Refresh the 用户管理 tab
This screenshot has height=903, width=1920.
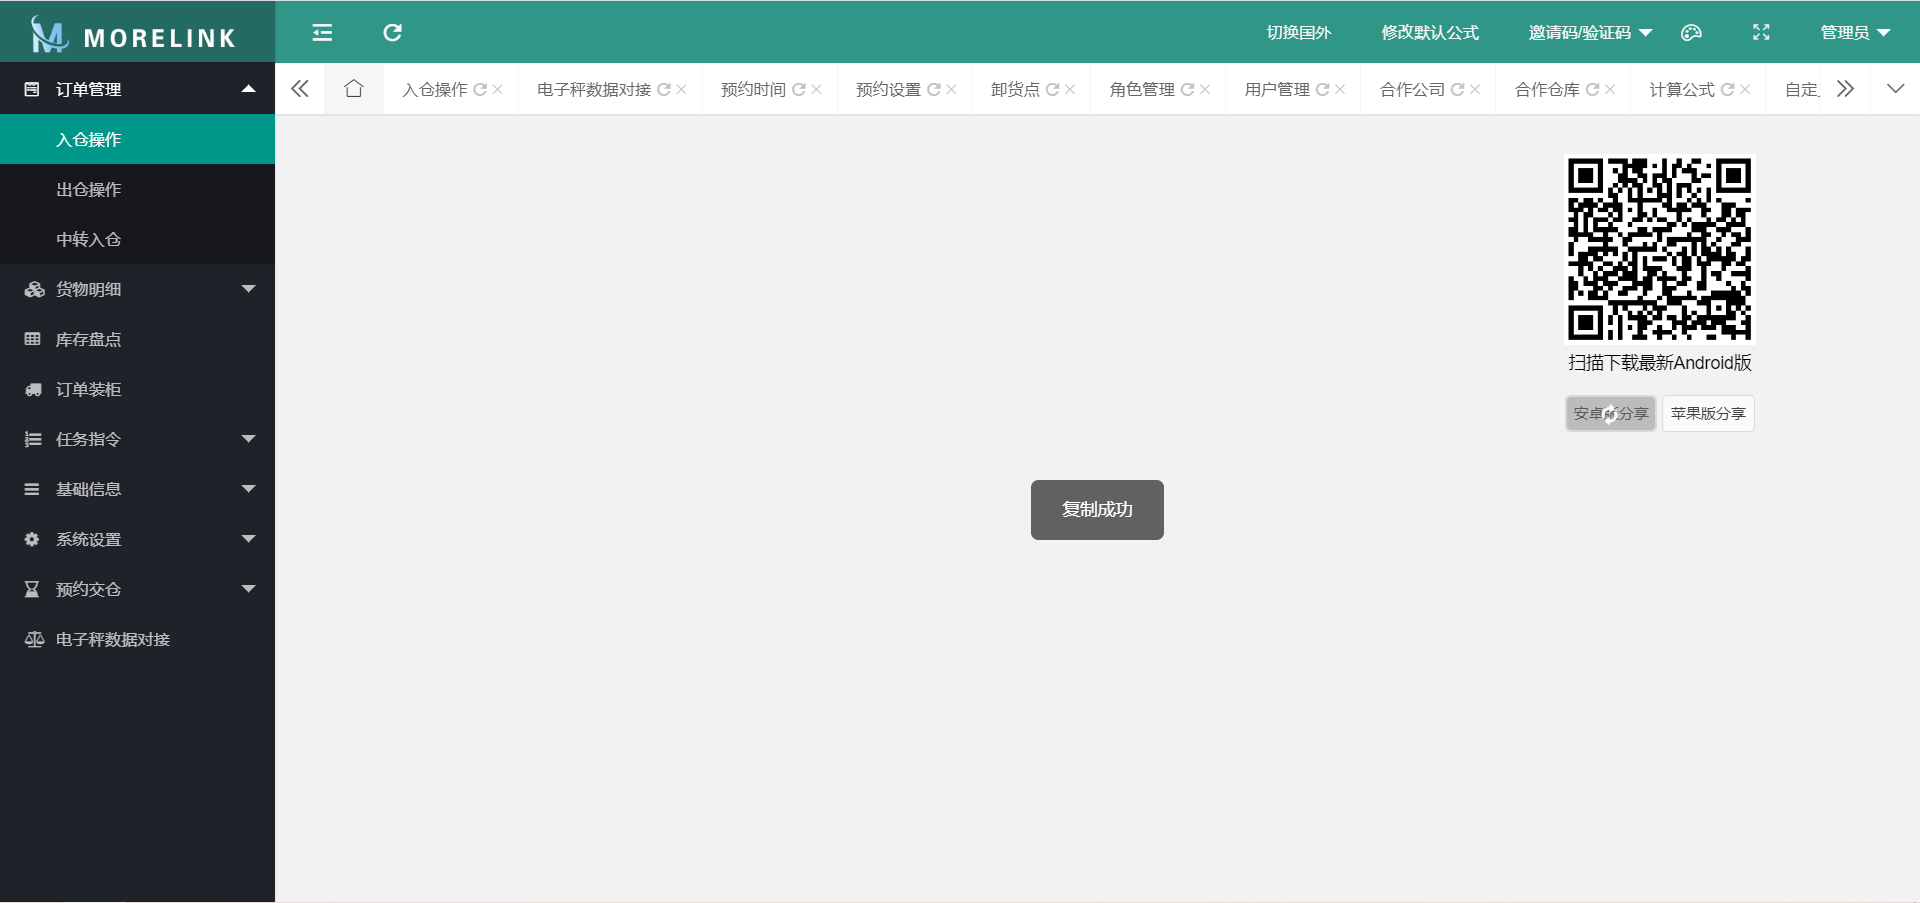pyautogui.click(x=1323, y=90)
